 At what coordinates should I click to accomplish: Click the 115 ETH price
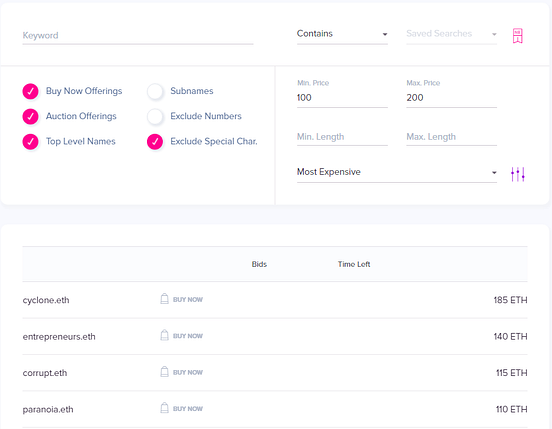(x=512, y=373)
